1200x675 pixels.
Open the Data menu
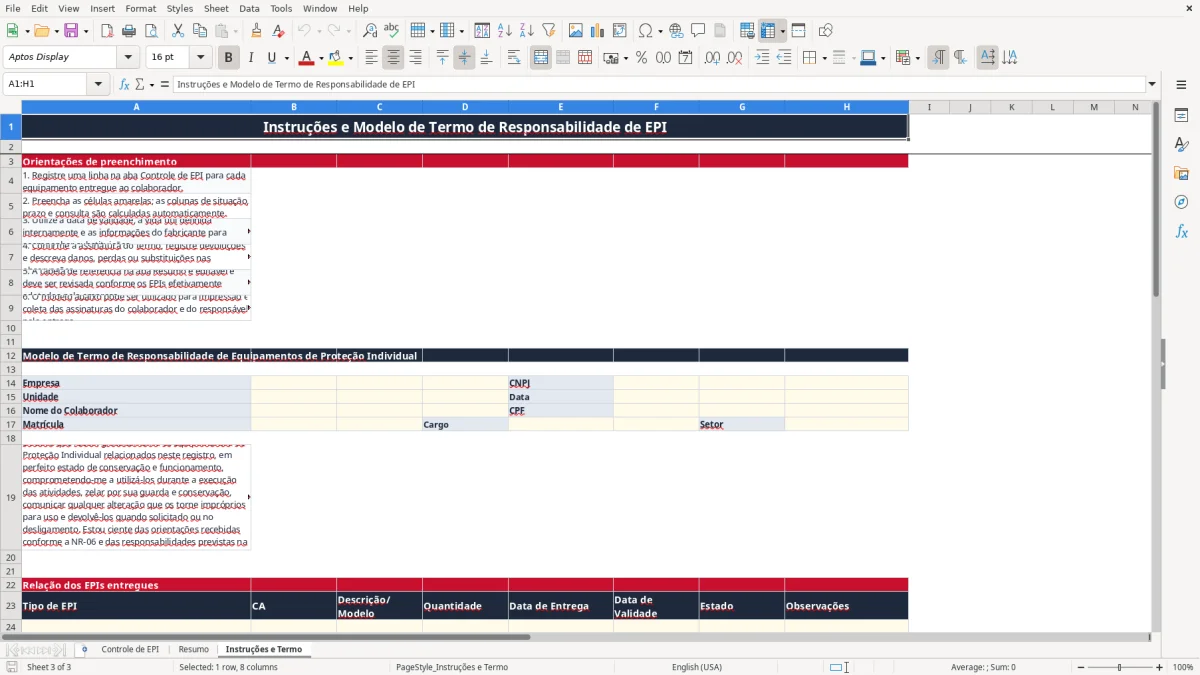coord(249,8)
